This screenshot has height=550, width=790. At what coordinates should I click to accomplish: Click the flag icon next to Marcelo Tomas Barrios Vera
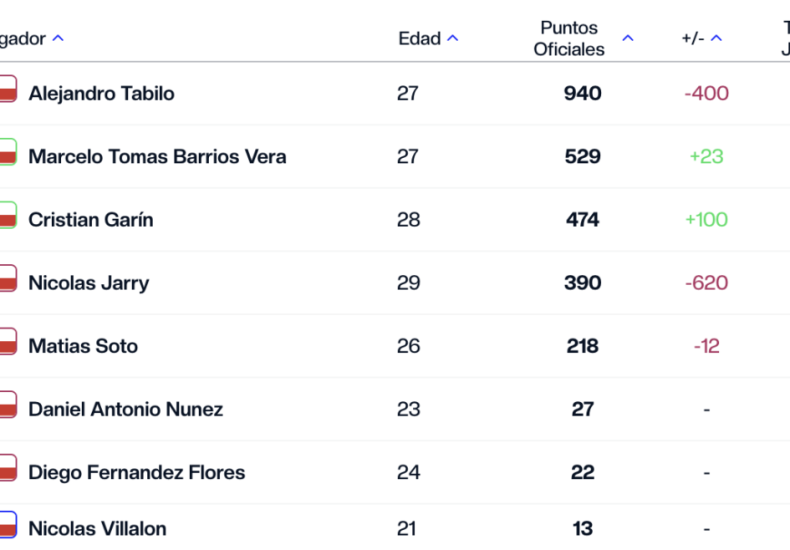click(8, 152)
